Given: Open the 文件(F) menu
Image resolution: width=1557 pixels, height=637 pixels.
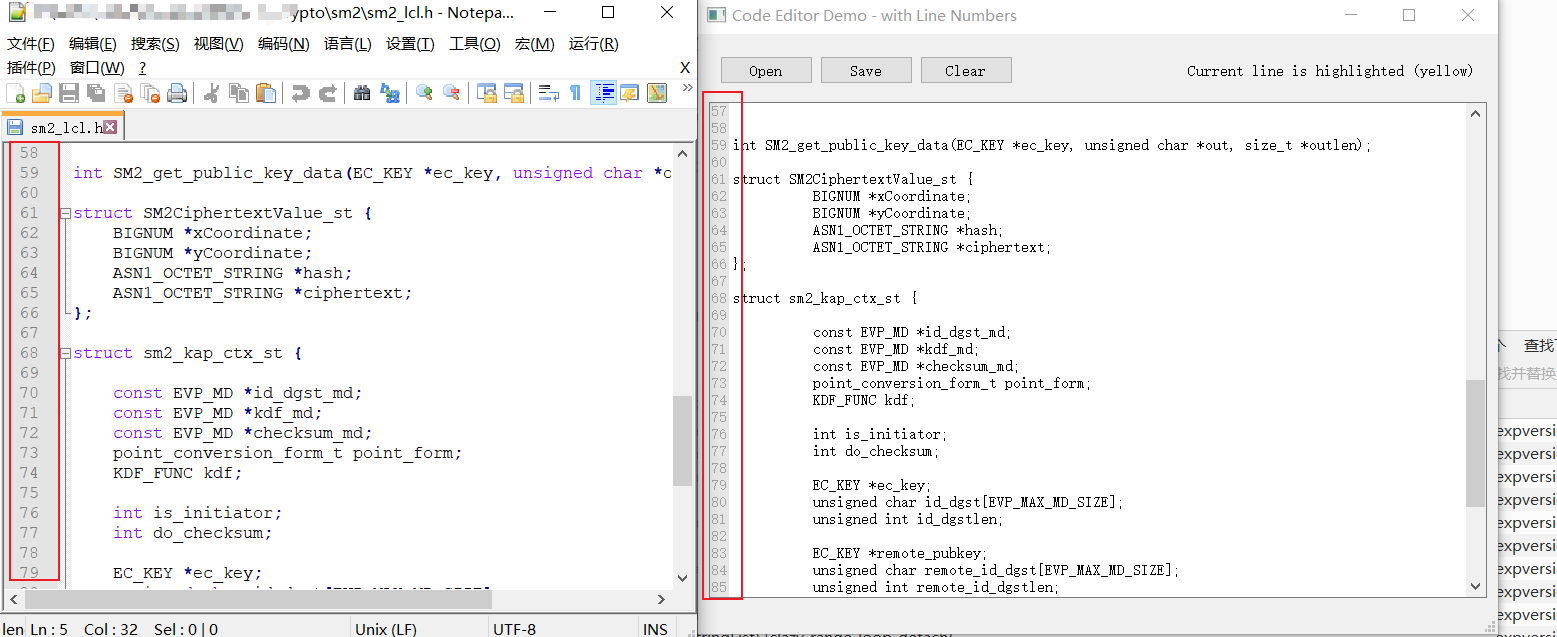Looking at the screenshot, I should coord(31,44).
